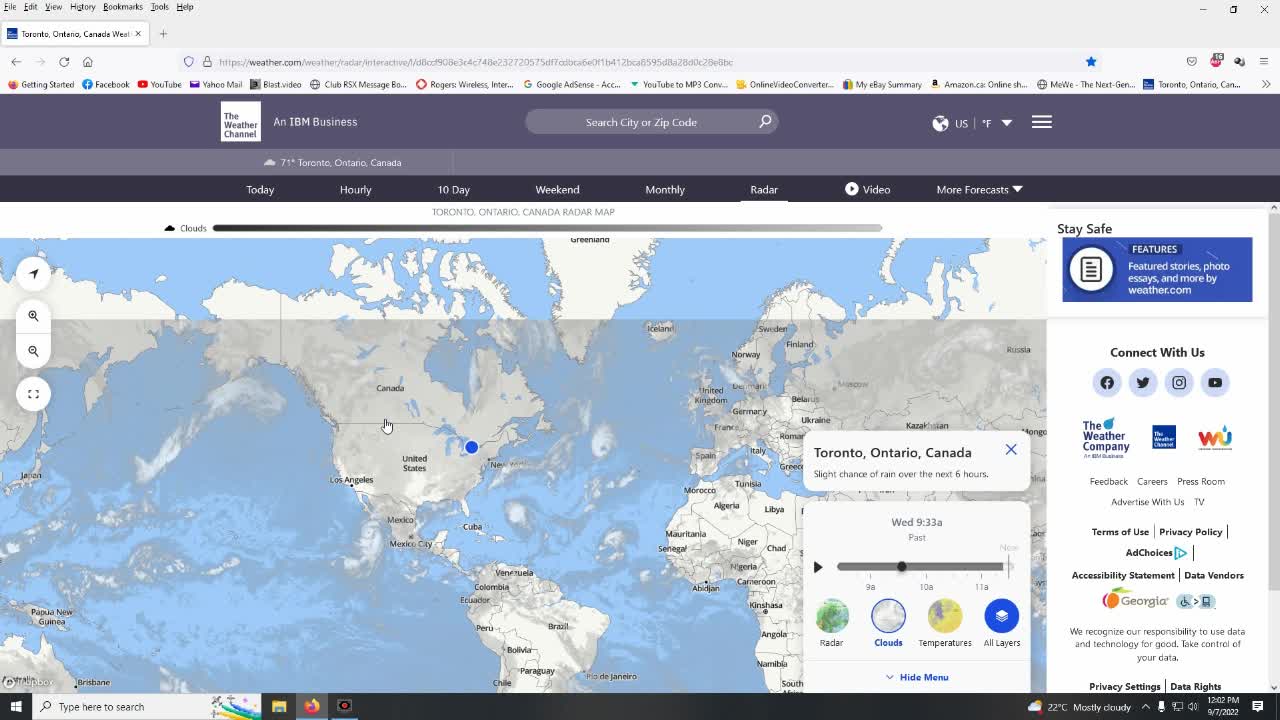1280x720 pixels.
Task: Open Firefox from the taskbar
Action: 312,706
